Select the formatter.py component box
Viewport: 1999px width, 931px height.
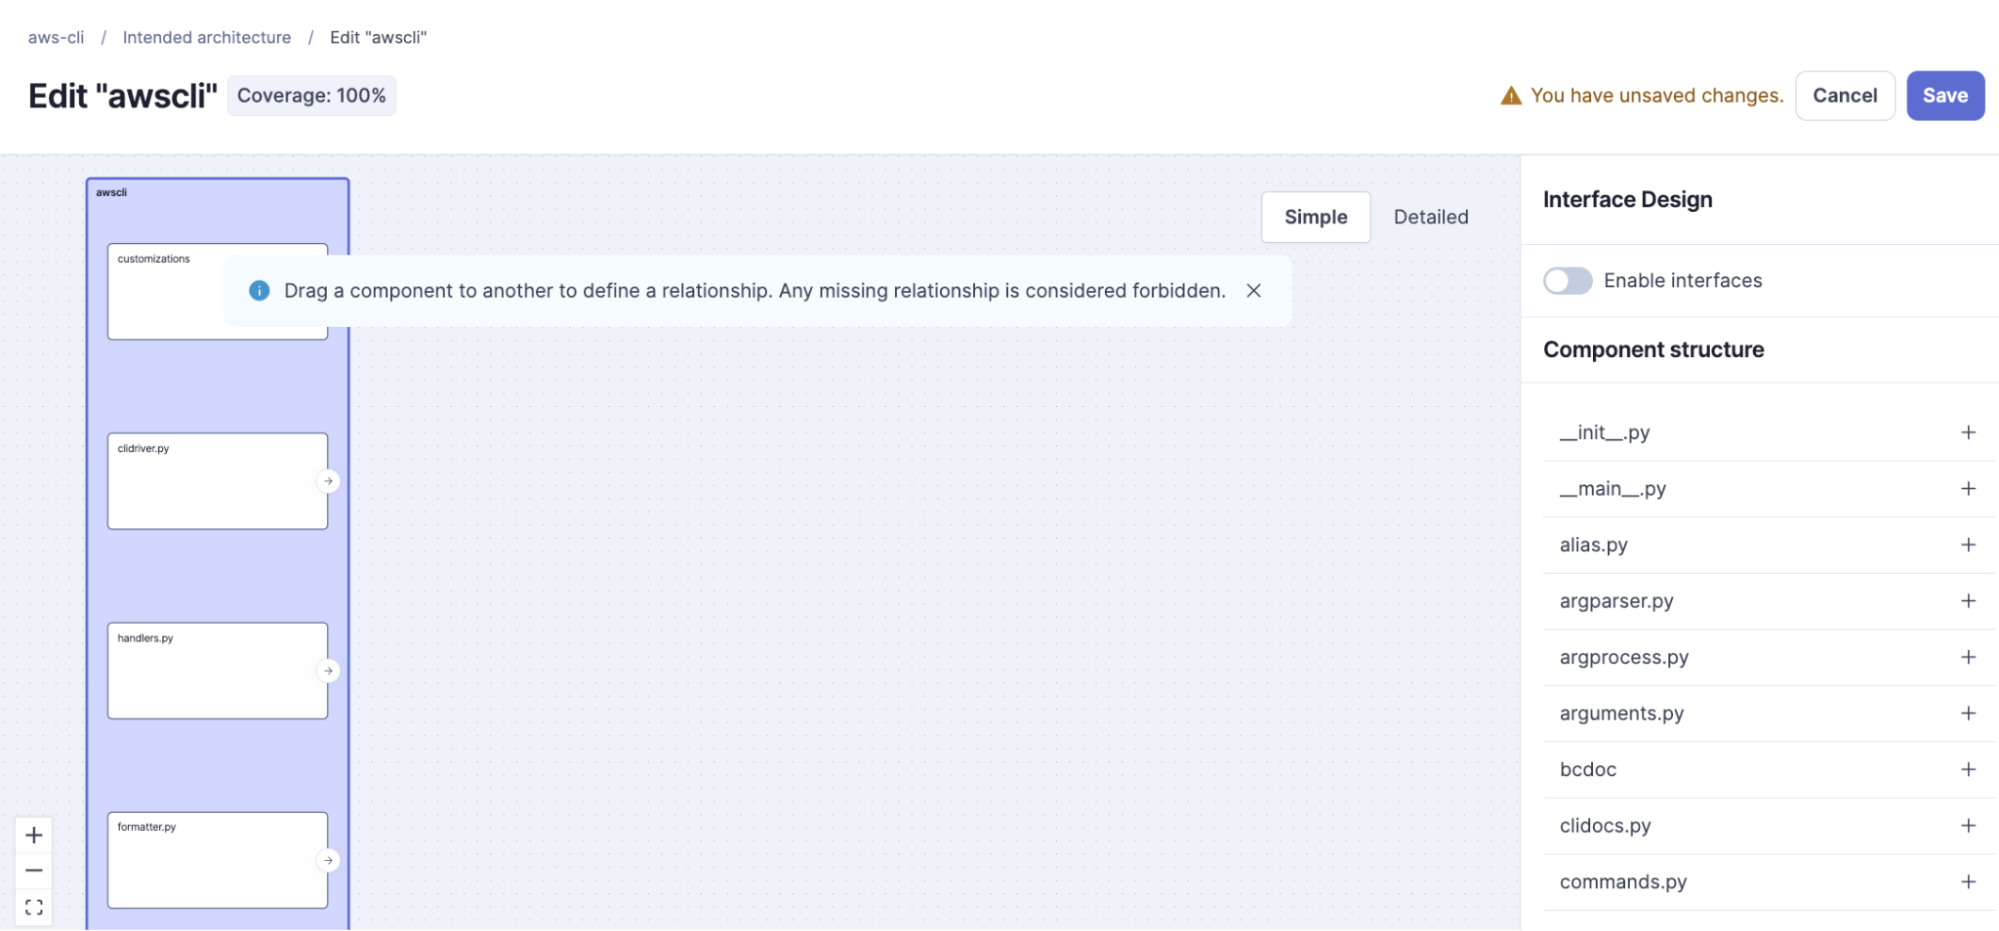218,860
